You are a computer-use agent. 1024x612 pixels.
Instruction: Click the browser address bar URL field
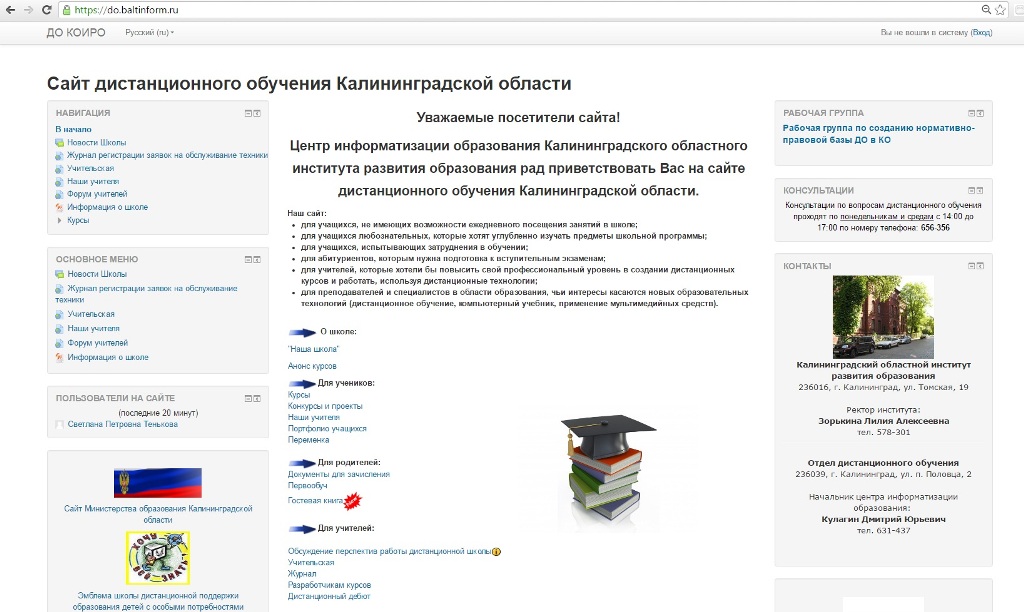pos(500,9)
